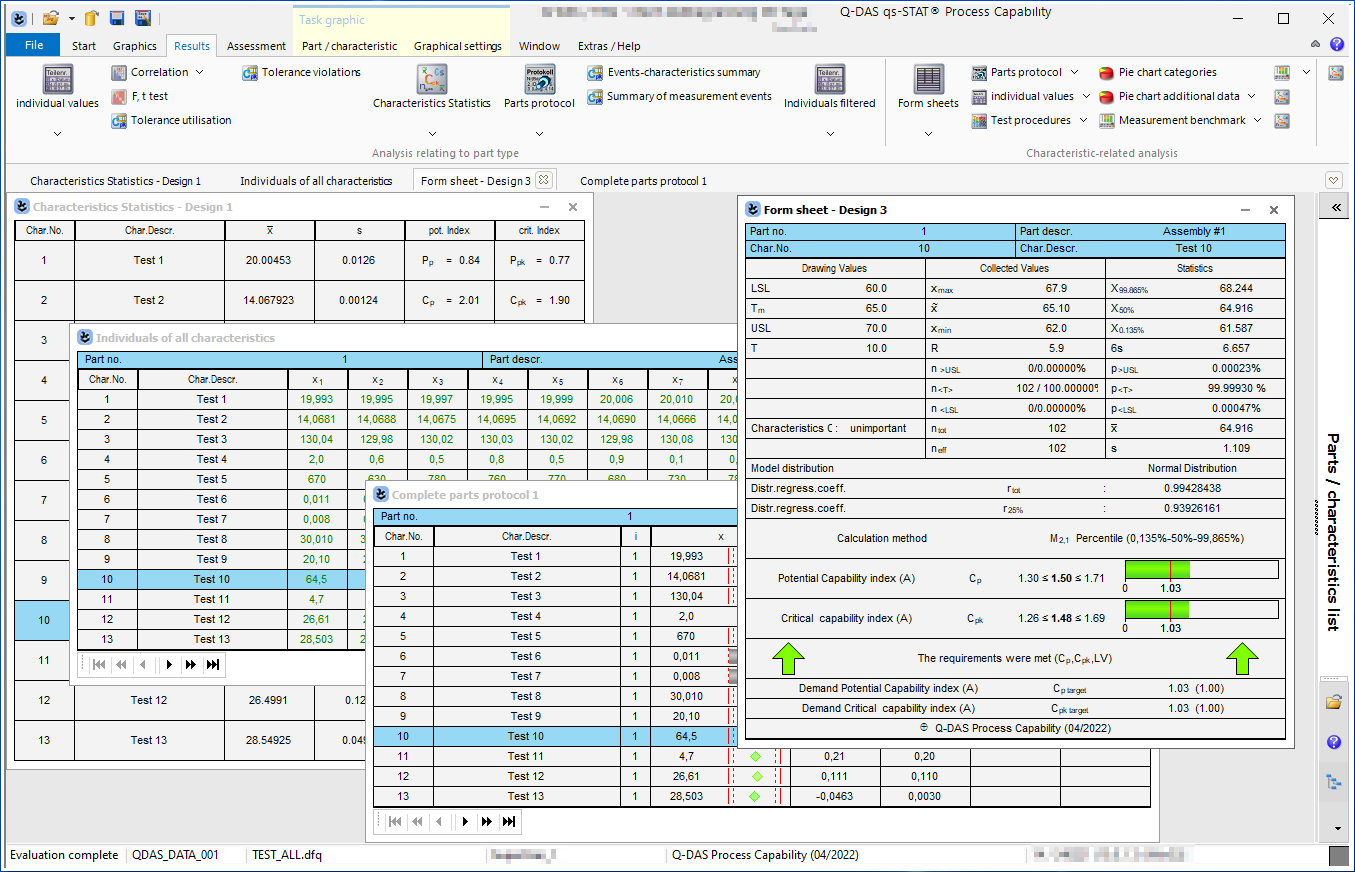Click the Correlation icon
This screenshot has height=872, width=1355.
tap(119, 72)
